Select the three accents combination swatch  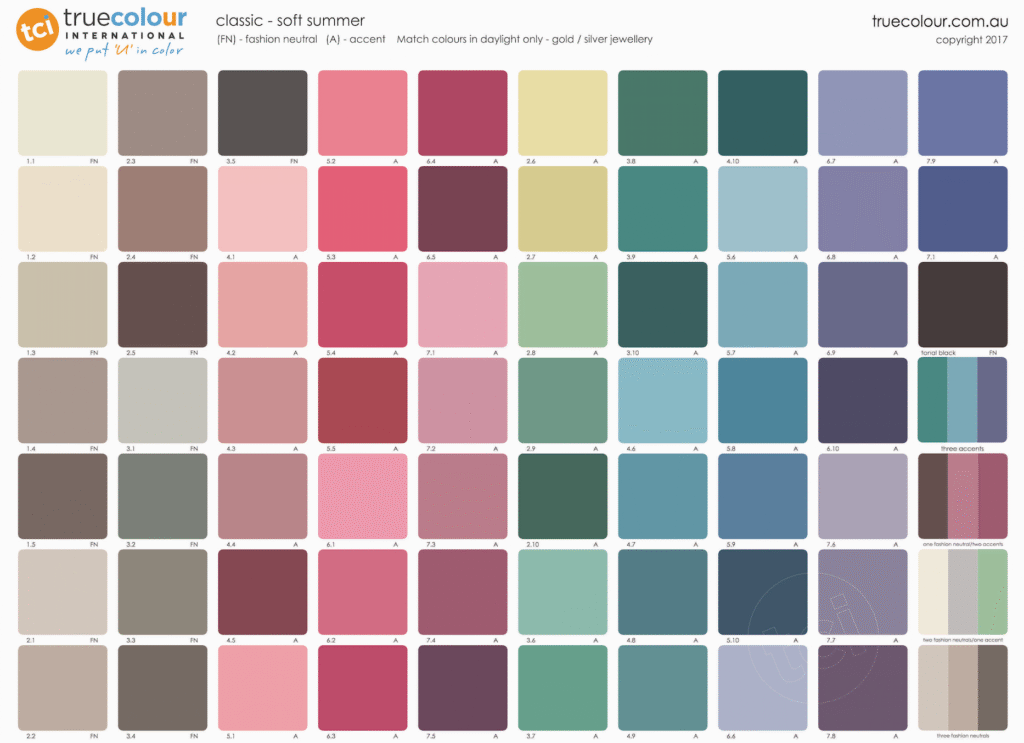pos(962,400)
